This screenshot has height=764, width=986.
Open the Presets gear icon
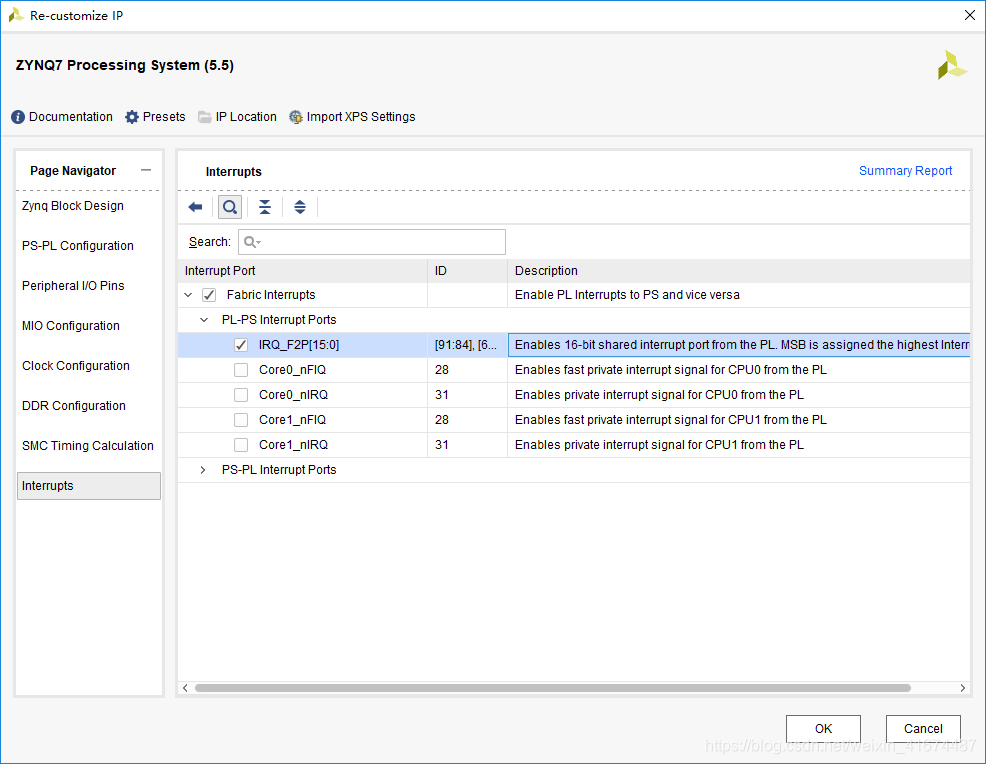[x=131, y=117]
